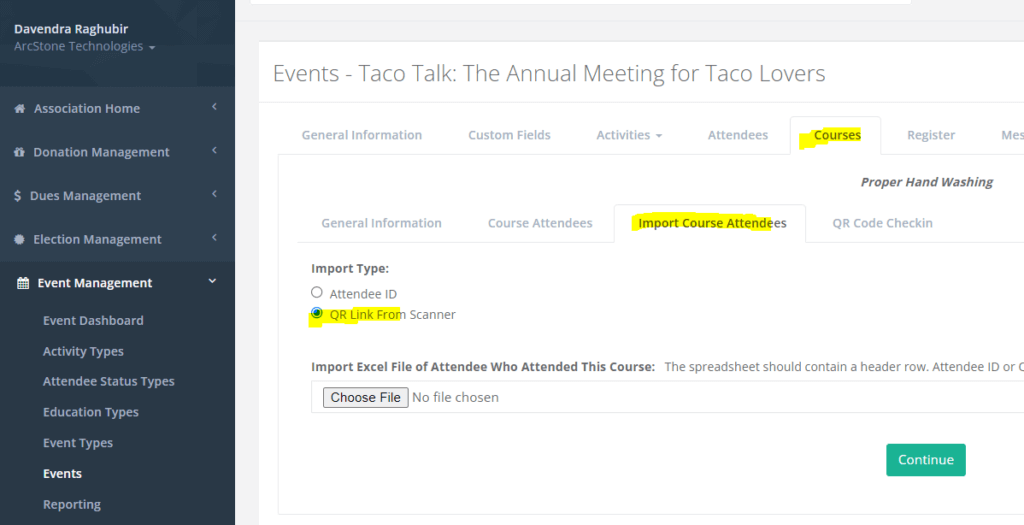
Task: Open the QR Code Checkin tab
Action: 882,223
